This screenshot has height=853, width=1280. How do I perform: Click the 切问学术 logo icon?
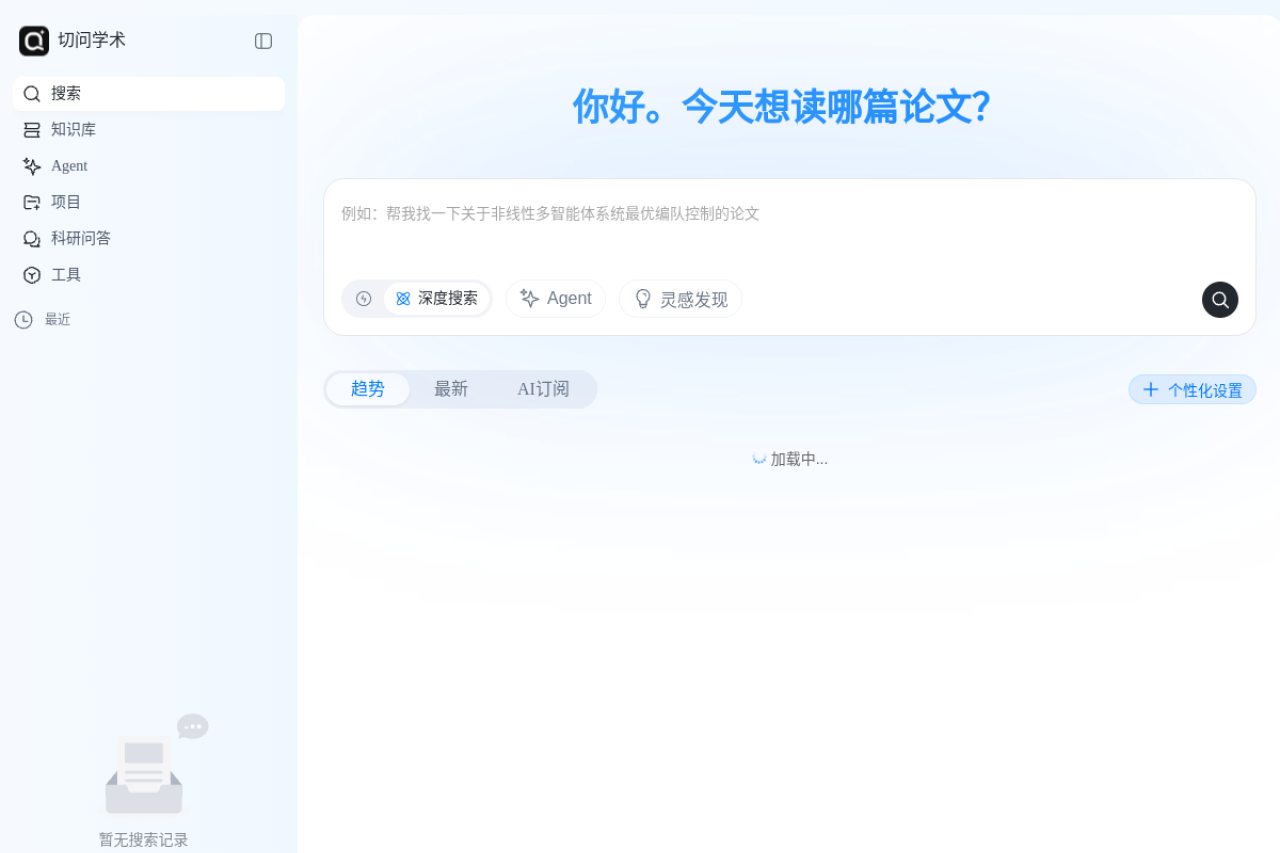[x=34, y=41]
